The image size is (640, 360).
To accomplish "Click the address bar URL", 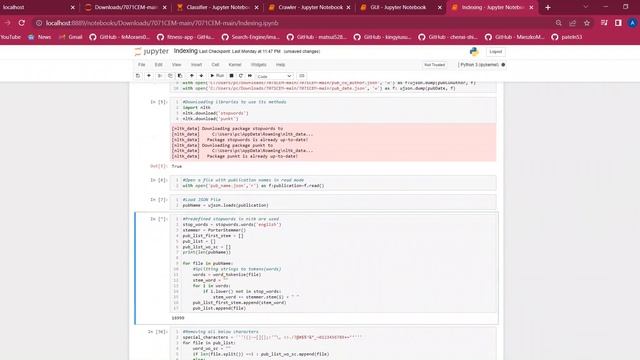I will coord(162,23).
